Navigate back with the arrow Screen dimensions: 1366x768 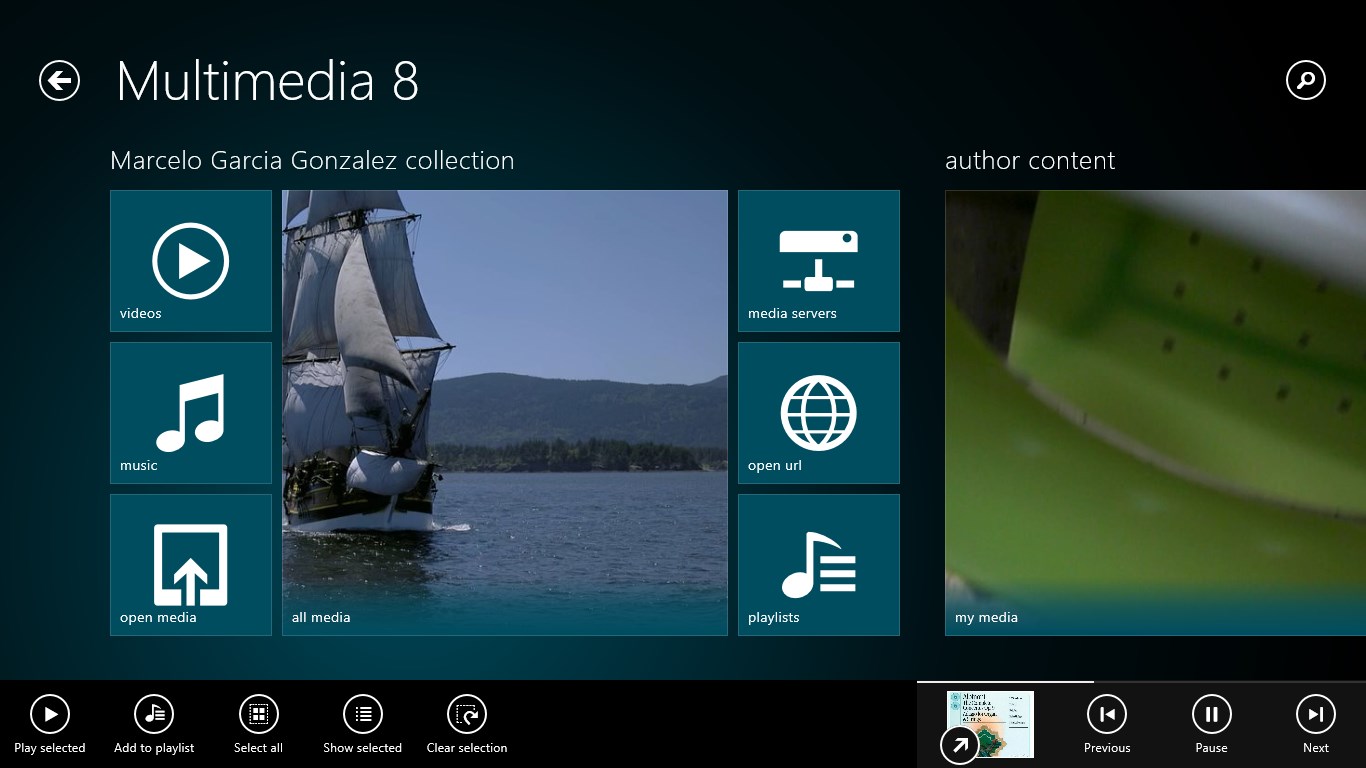(x=58, y=80)
